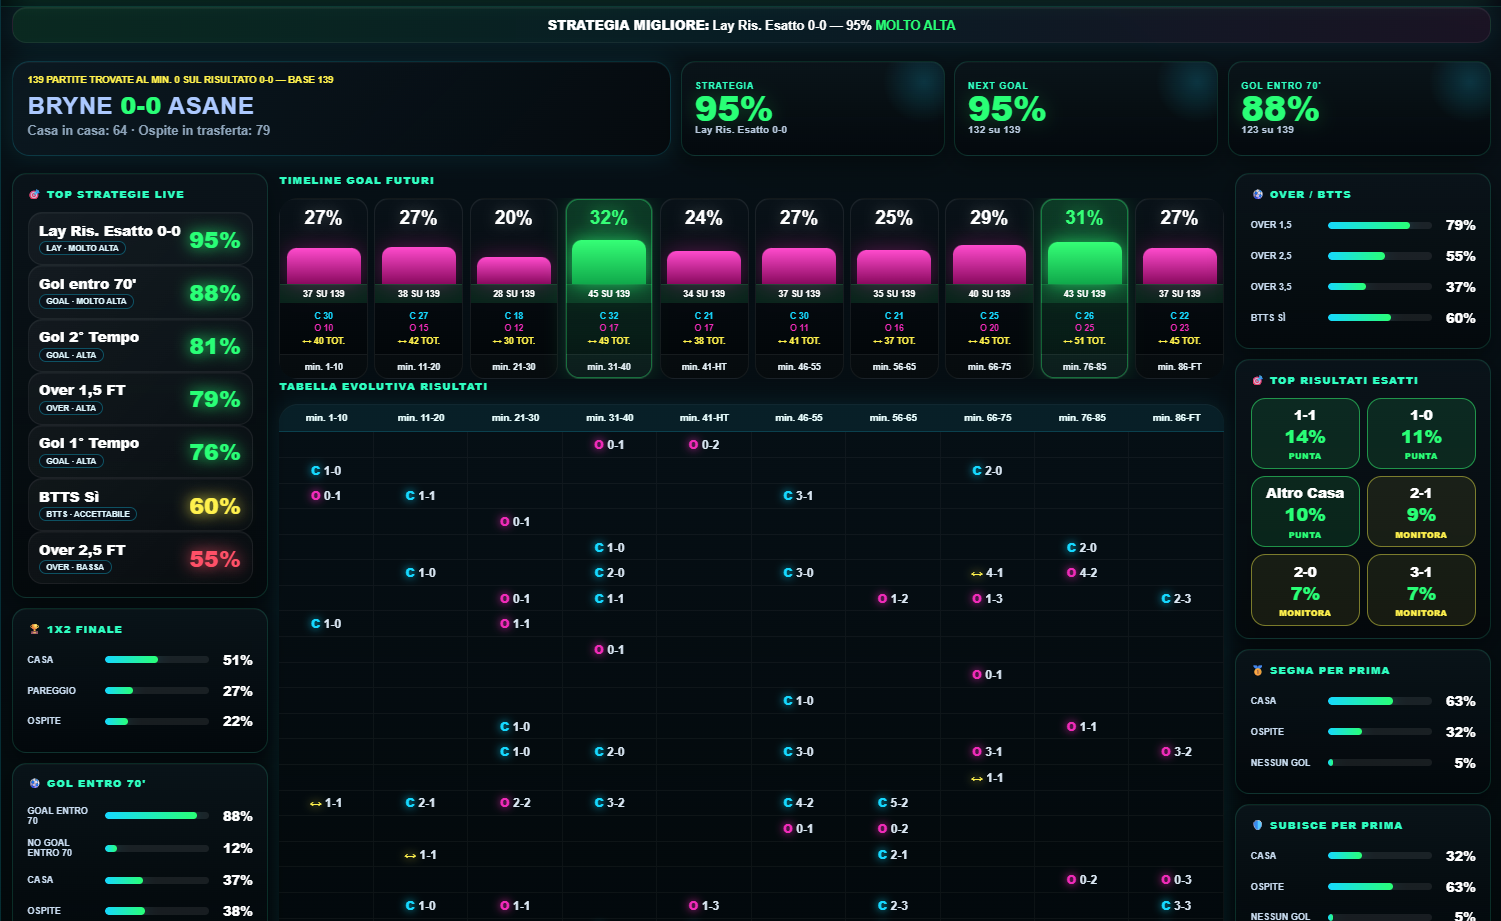Click the 1-1 14% exact result card

[1305, 433]
